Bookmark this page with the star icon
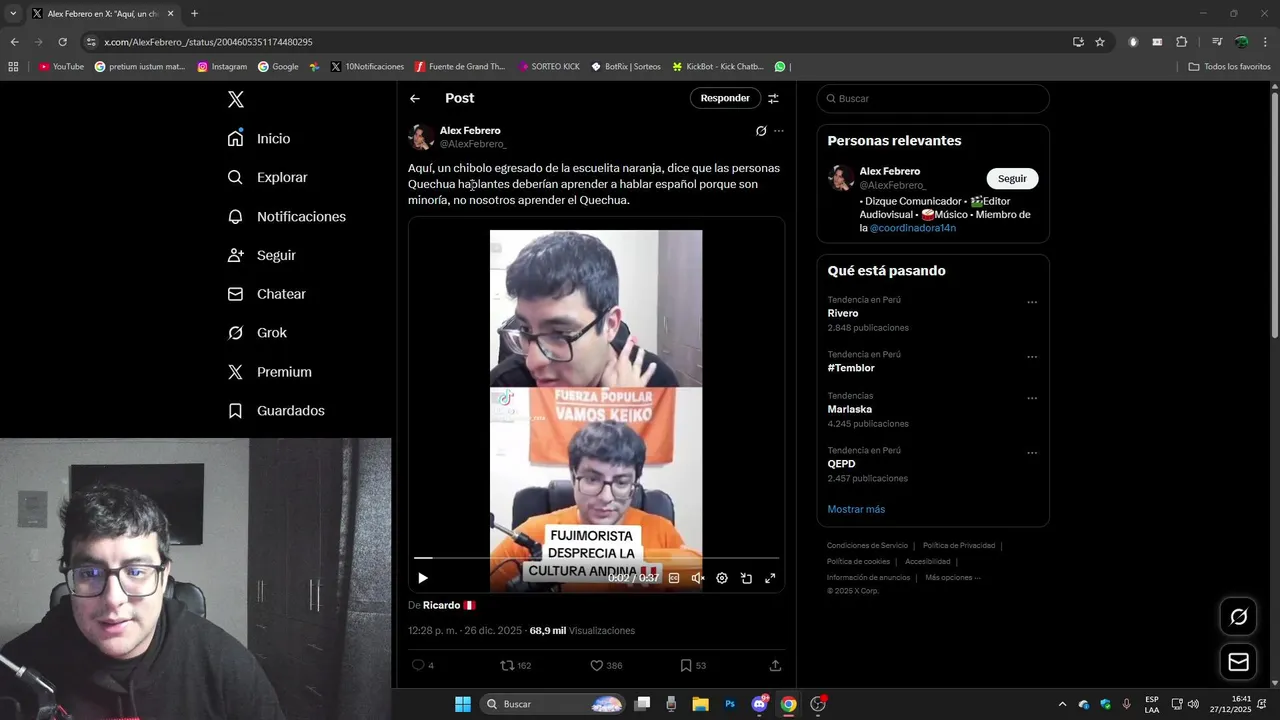Screen dimensions: 1280x720 (x=1100, y=42)
